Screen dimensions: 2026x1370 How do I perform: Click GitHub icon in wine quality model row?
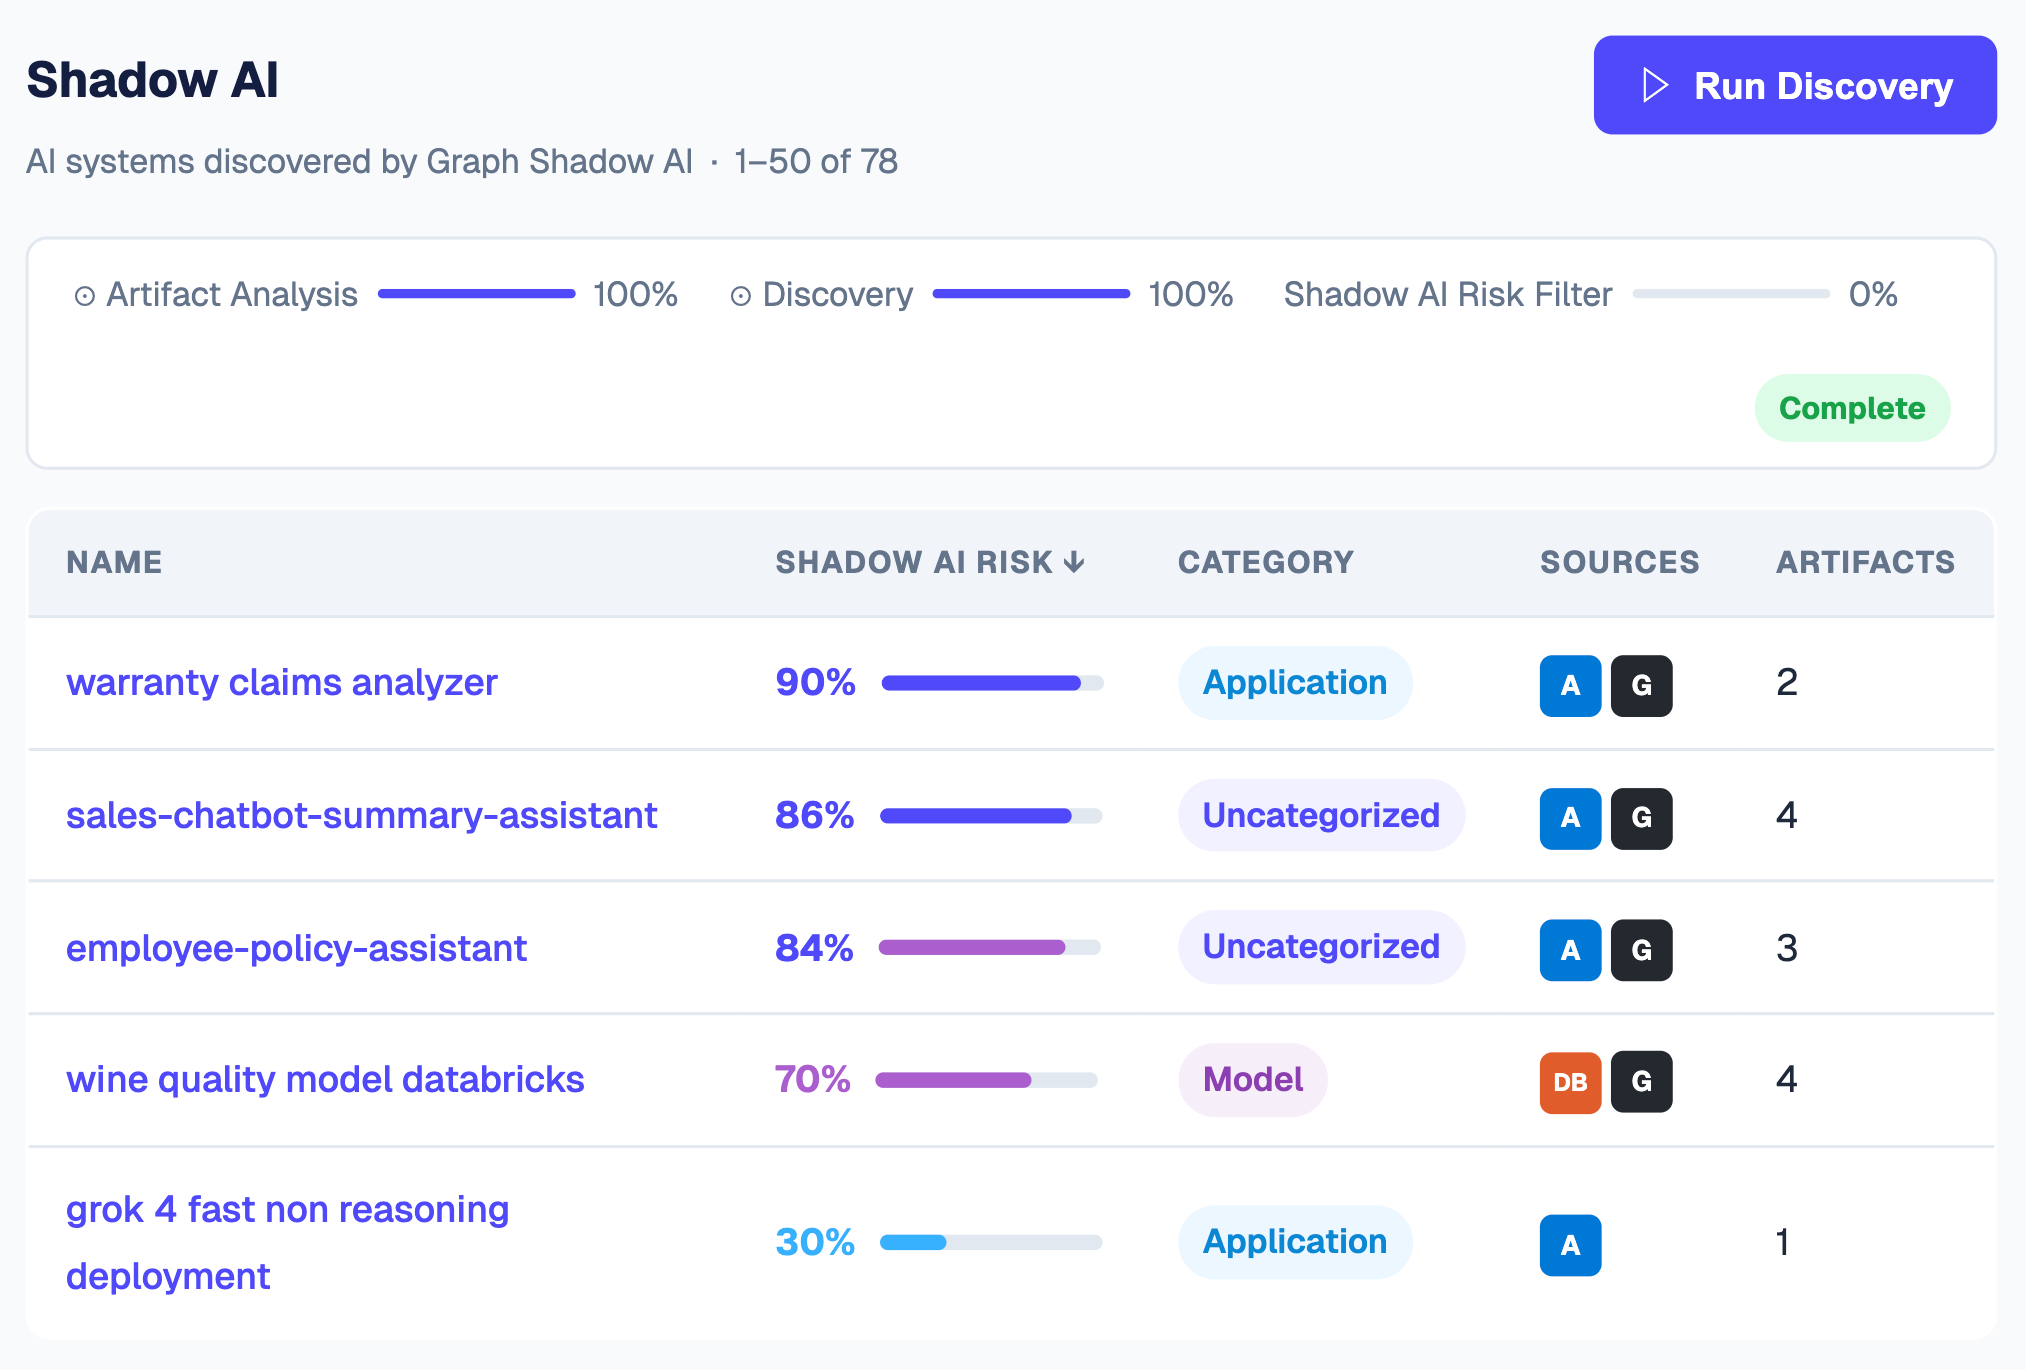click(x=1641, y=1082)
